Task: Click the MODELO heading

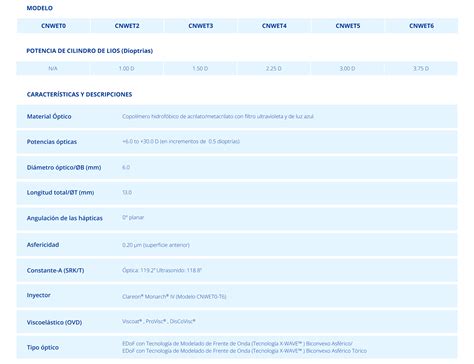Action: [40, 8]
